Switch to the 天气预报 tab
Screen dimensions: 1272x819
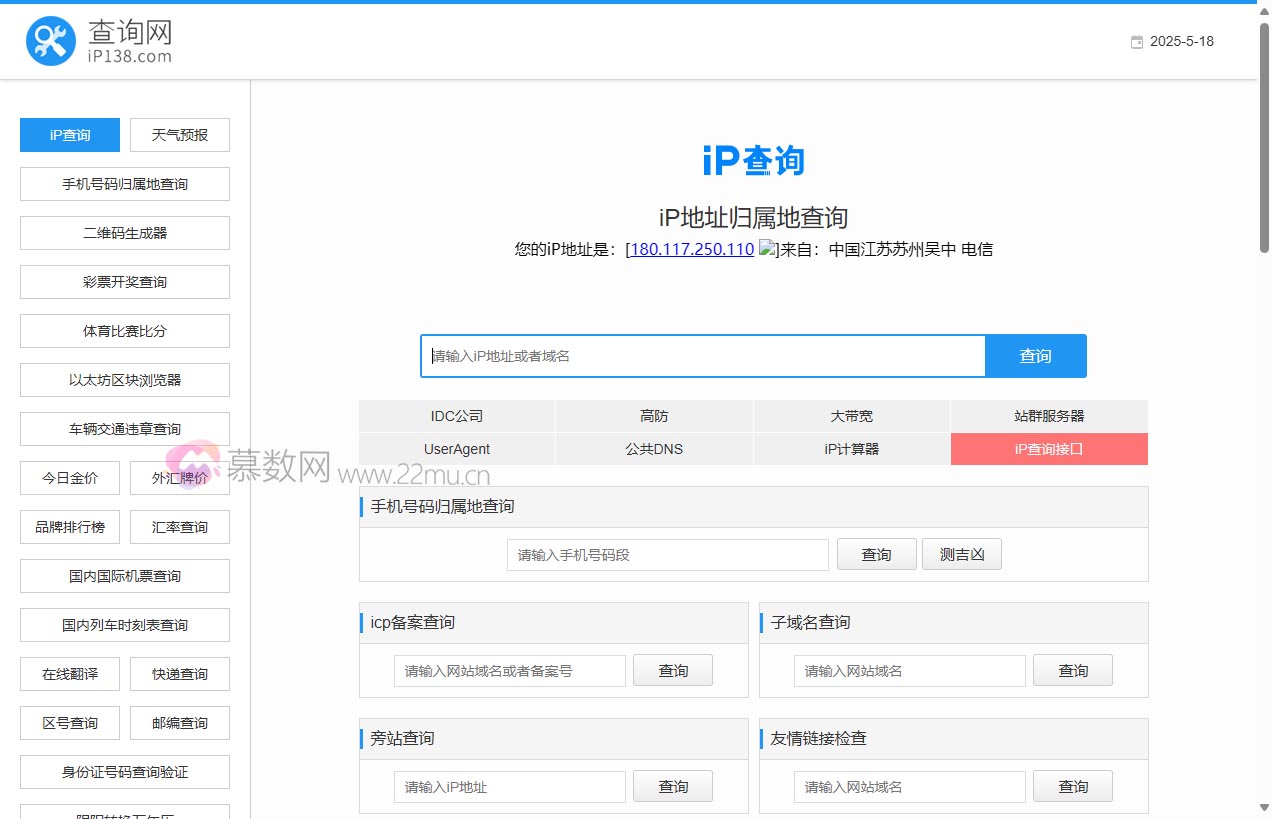tap(180, 134)
